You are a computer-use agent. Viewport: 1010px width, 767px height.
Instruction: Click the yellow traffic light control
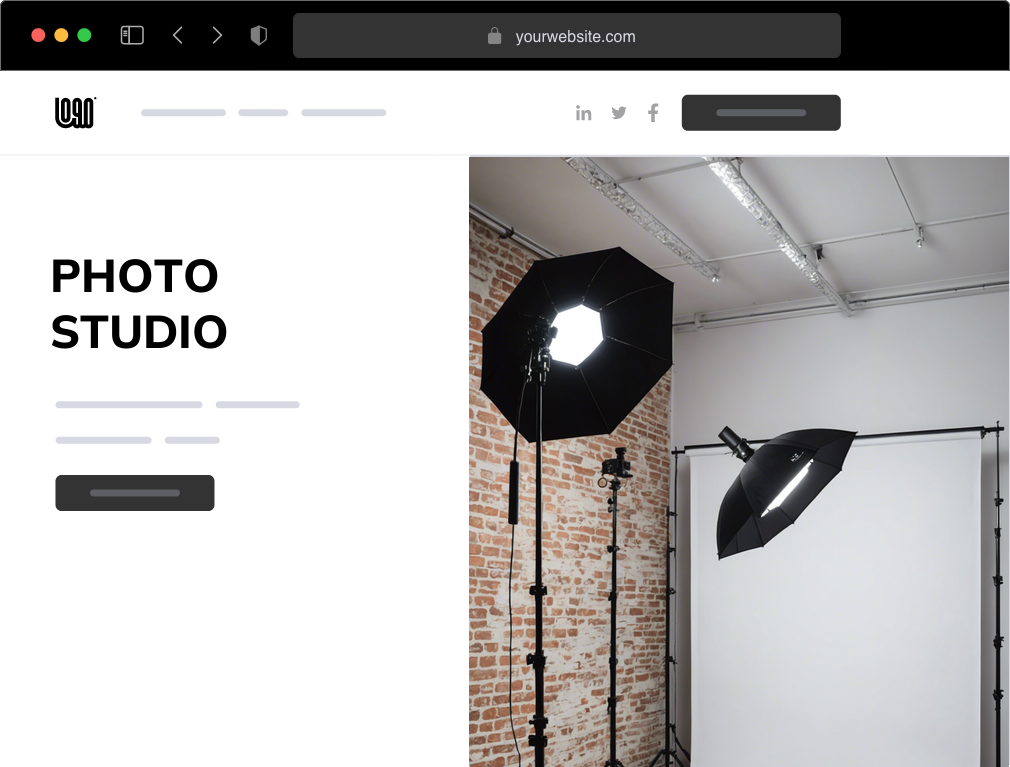[61, 33]
